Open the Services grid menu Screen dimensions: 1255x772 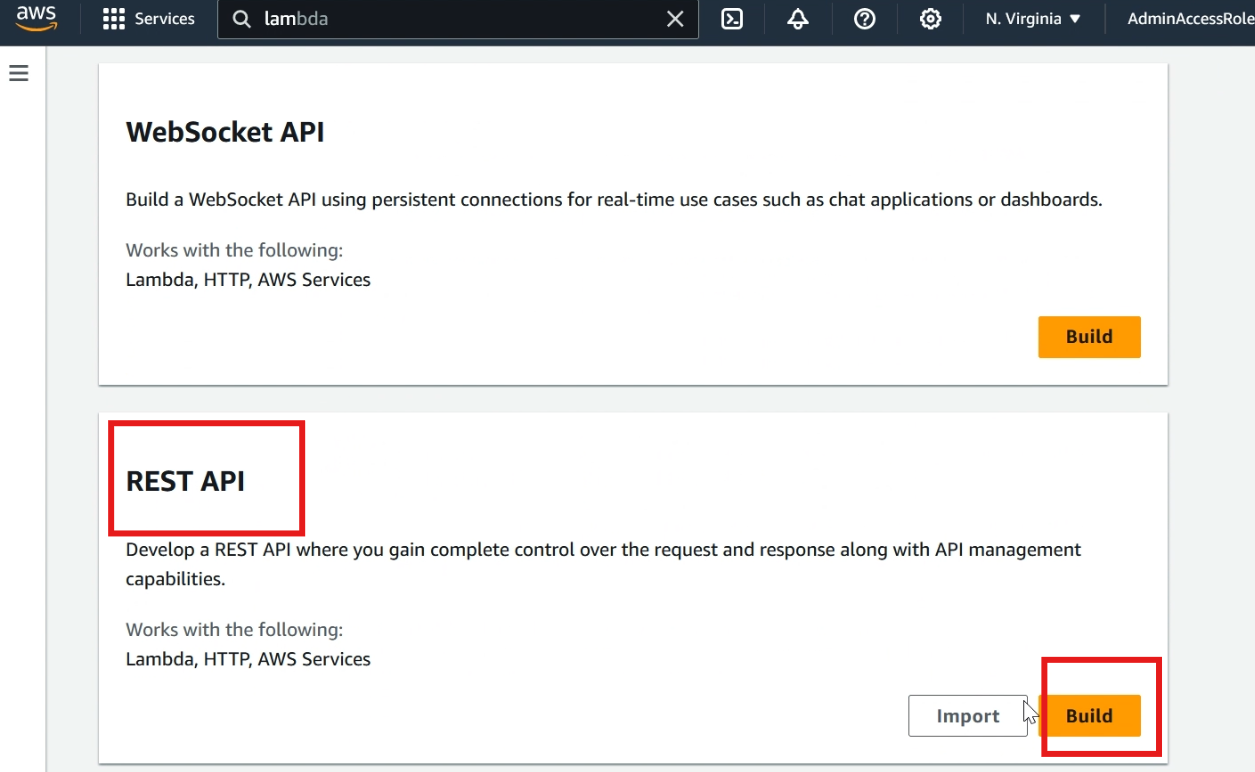(x=114, y=19)
